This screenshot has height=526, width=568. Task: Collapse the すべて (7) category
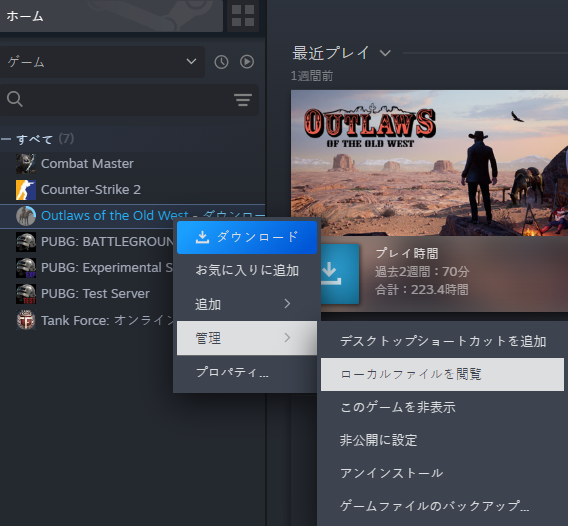(6, 139)
